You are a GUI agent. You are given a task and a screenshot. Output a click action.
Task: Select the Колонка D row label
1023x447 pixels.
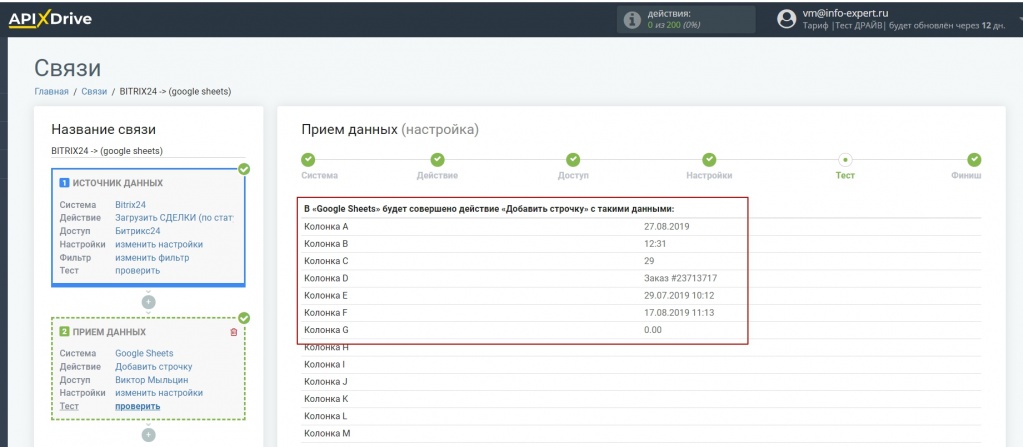(326, 279)
